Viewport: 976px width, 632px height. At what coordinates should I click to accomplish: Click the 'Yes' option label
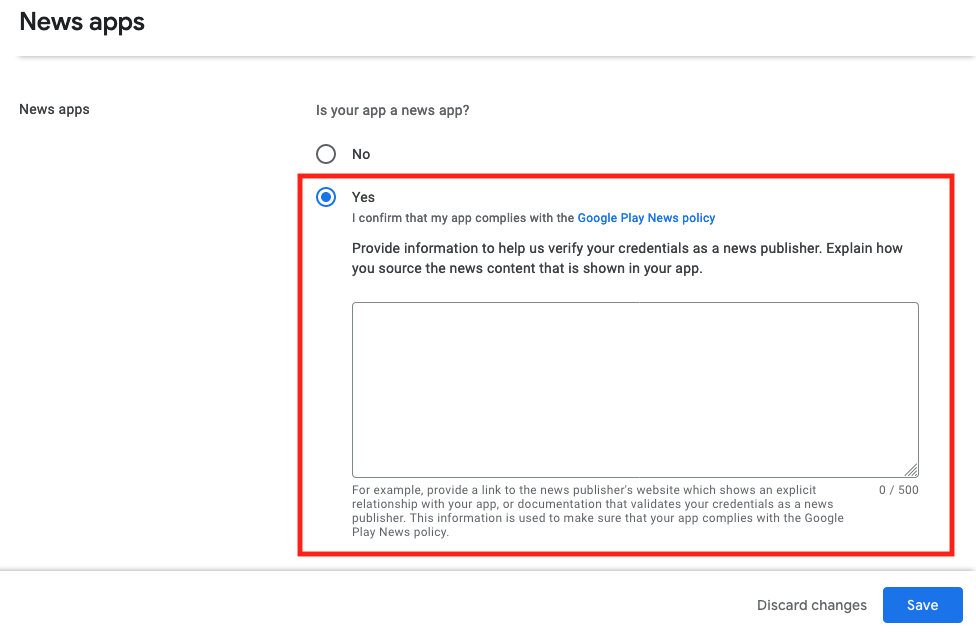pyautogui.click(x=363, y=197)
